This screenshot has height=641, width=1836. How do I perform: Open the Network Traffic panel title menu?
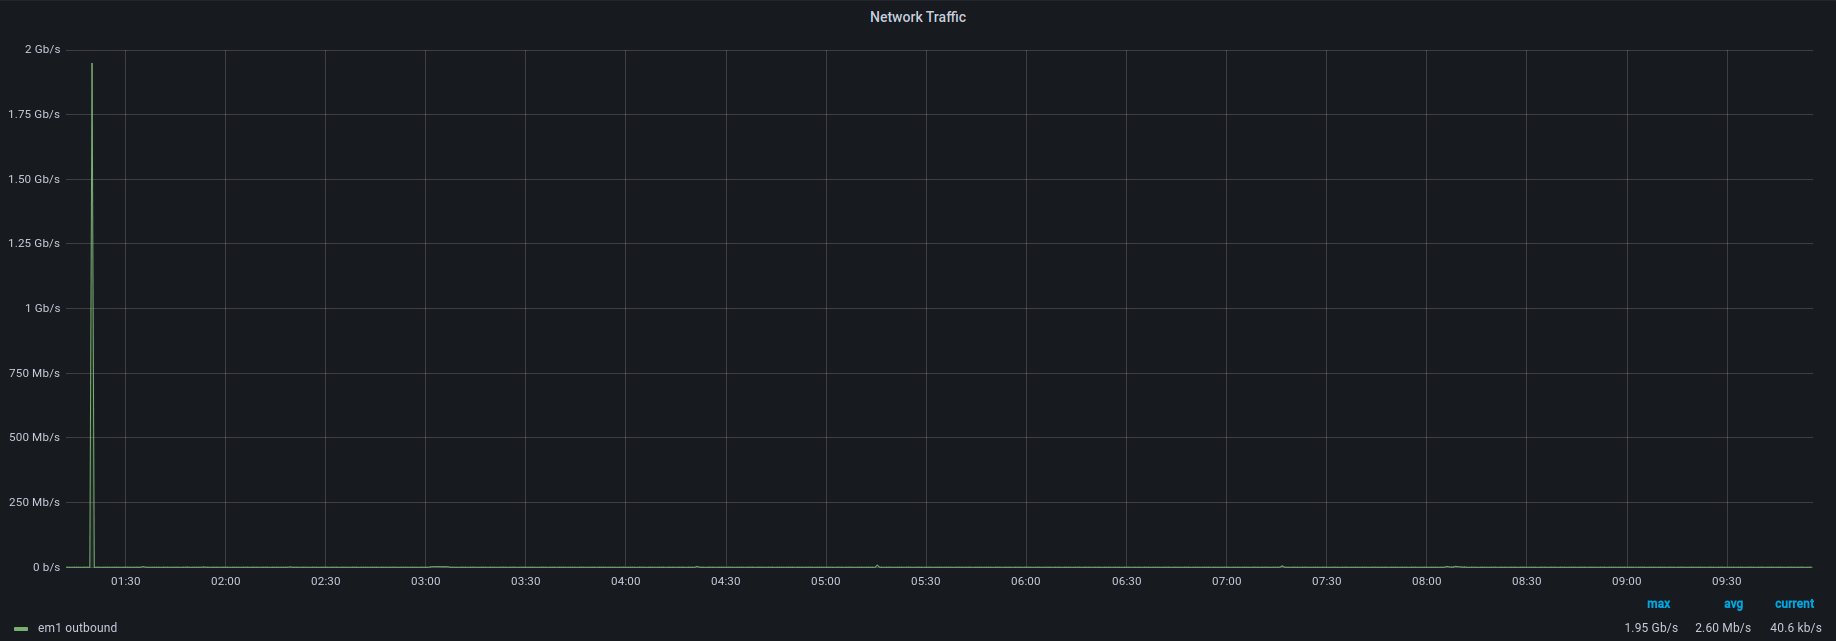[917, 17]
